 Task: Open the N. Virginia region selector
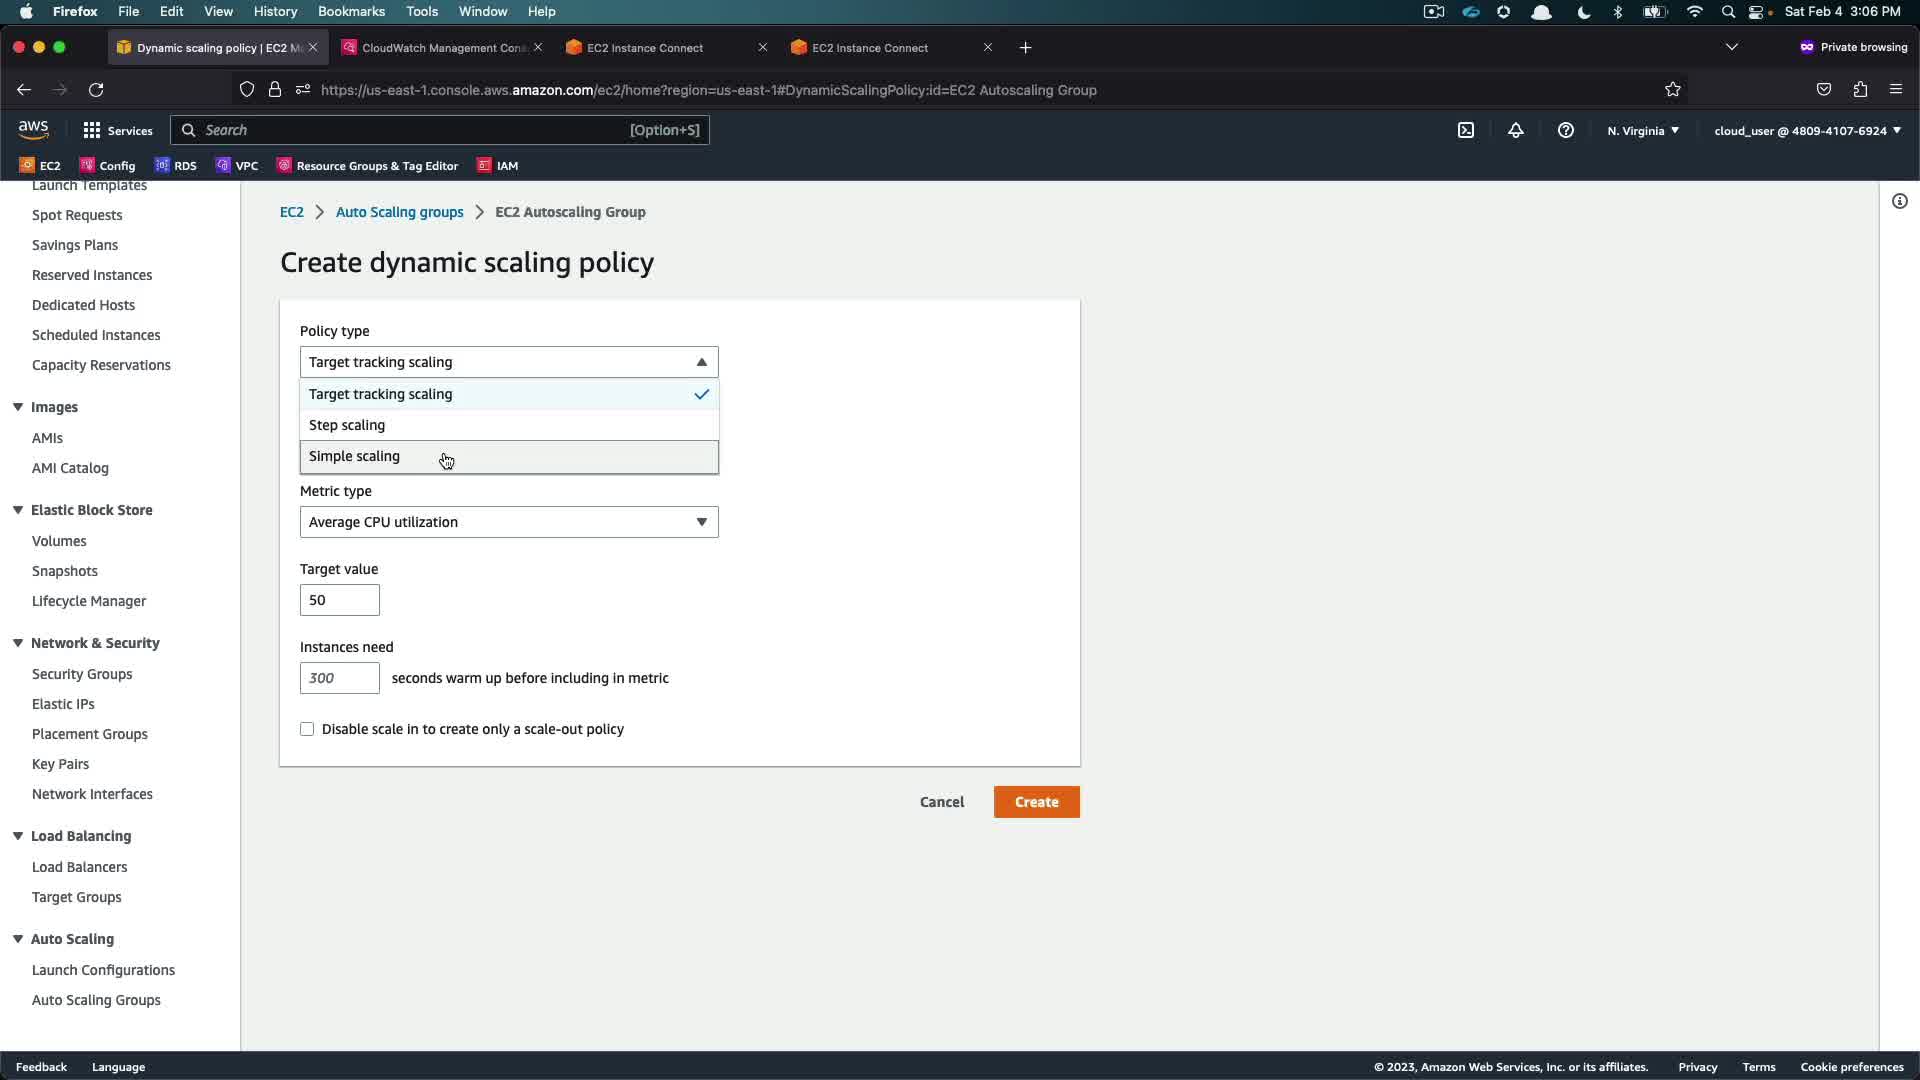pos(1643,130)
